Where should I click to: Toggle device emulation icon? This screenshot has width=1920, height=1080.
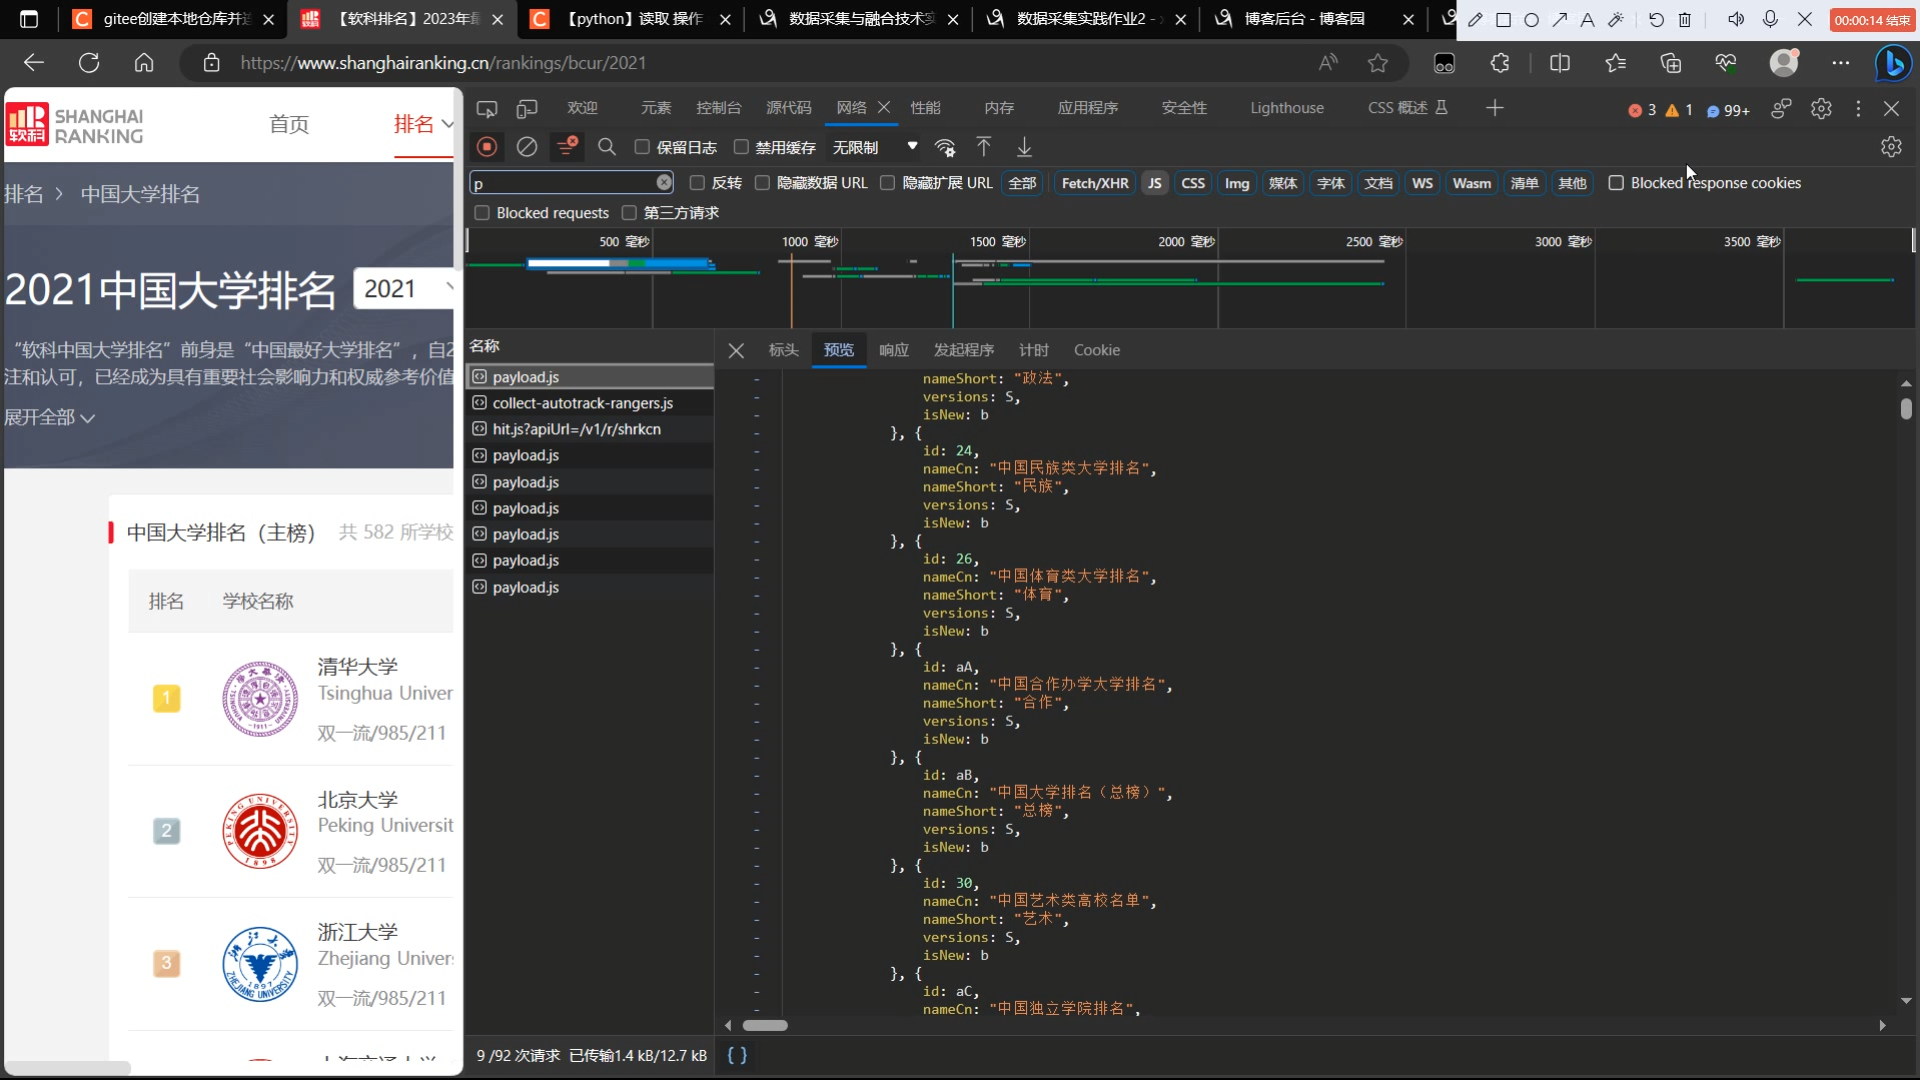tap(527, 108)
